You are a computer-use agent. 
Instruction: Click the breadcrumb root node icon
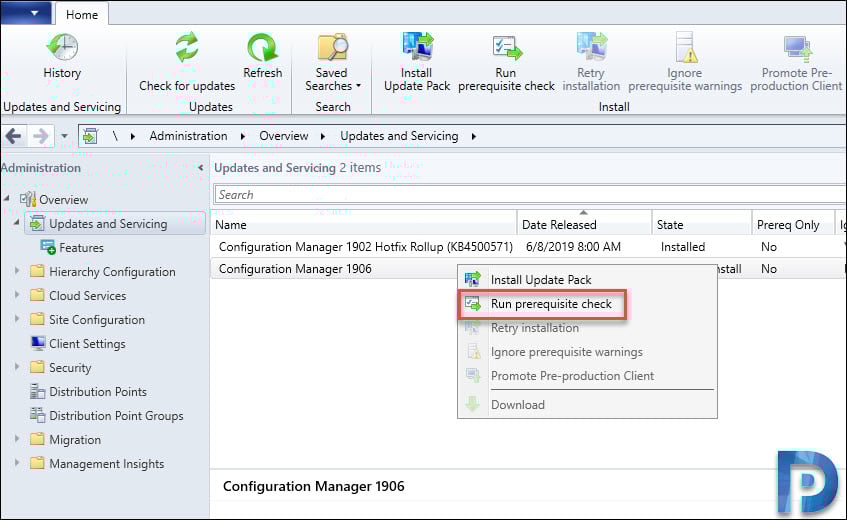90,136
